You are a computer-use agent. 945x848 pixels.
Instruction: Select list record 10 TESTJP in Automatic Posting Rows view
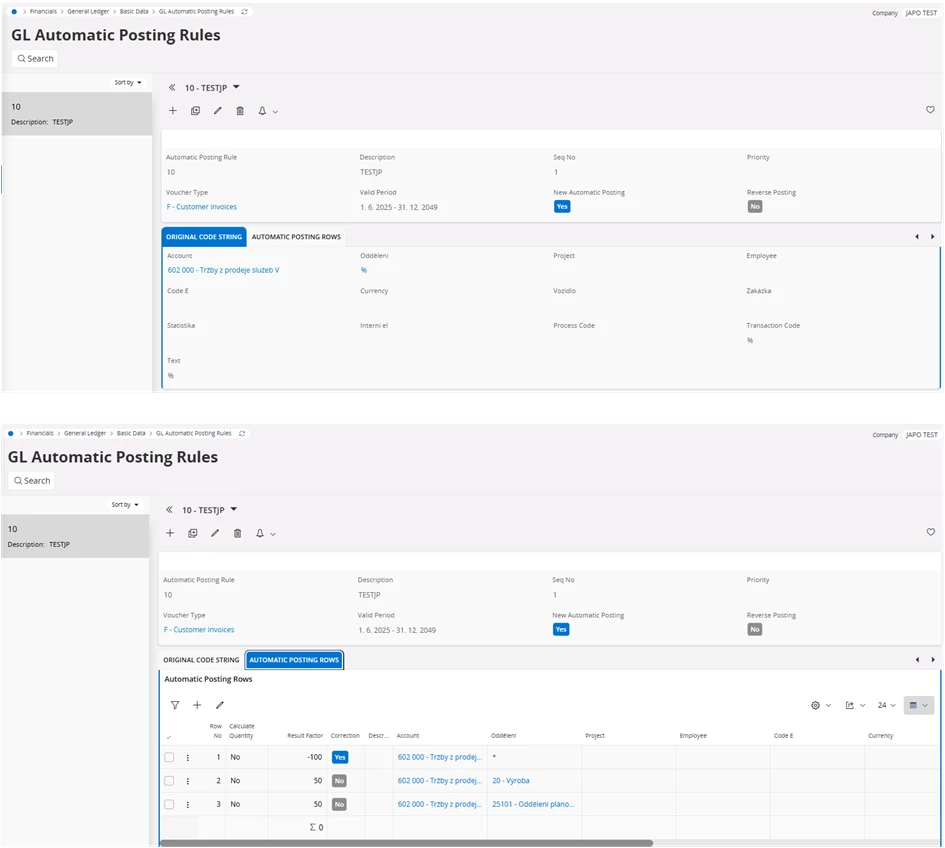pos(75,536)
